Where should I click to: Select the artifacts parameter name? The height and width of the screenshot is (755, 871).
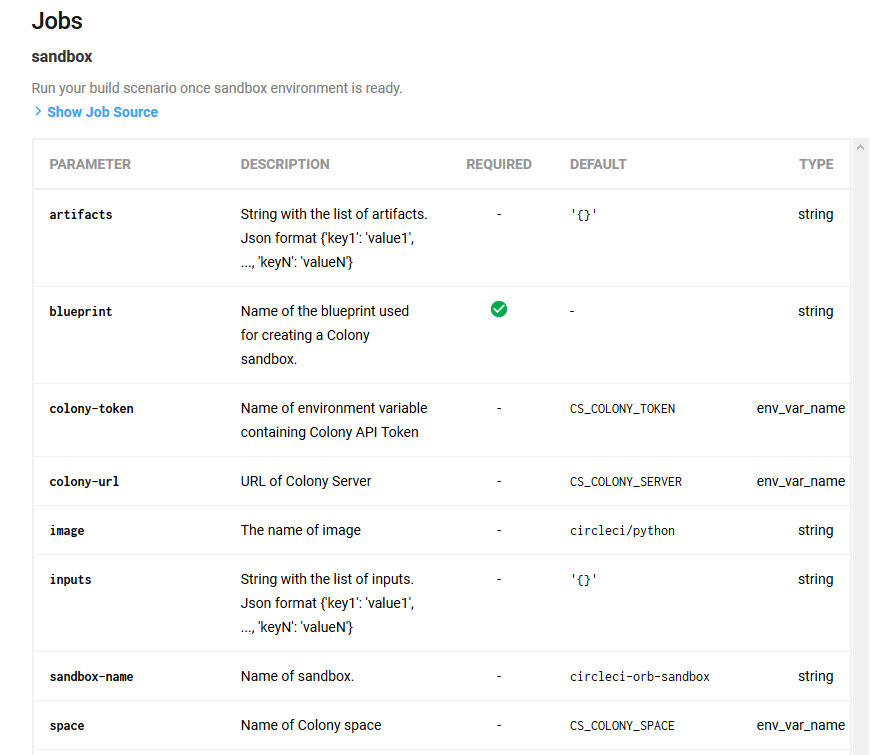80,214
